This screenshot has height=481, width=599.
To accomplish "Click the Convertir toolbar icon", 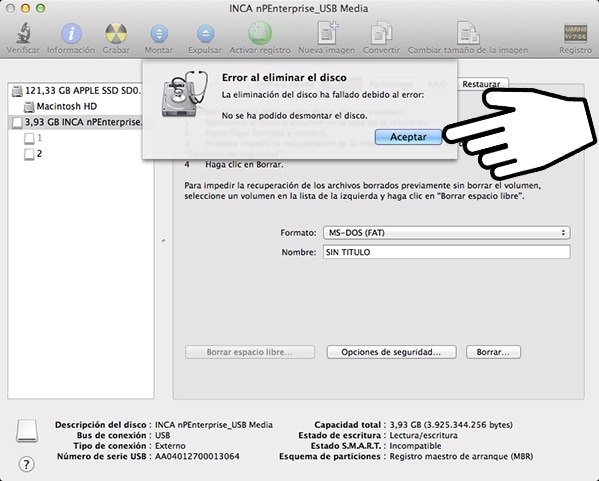I will click(381, 33).
